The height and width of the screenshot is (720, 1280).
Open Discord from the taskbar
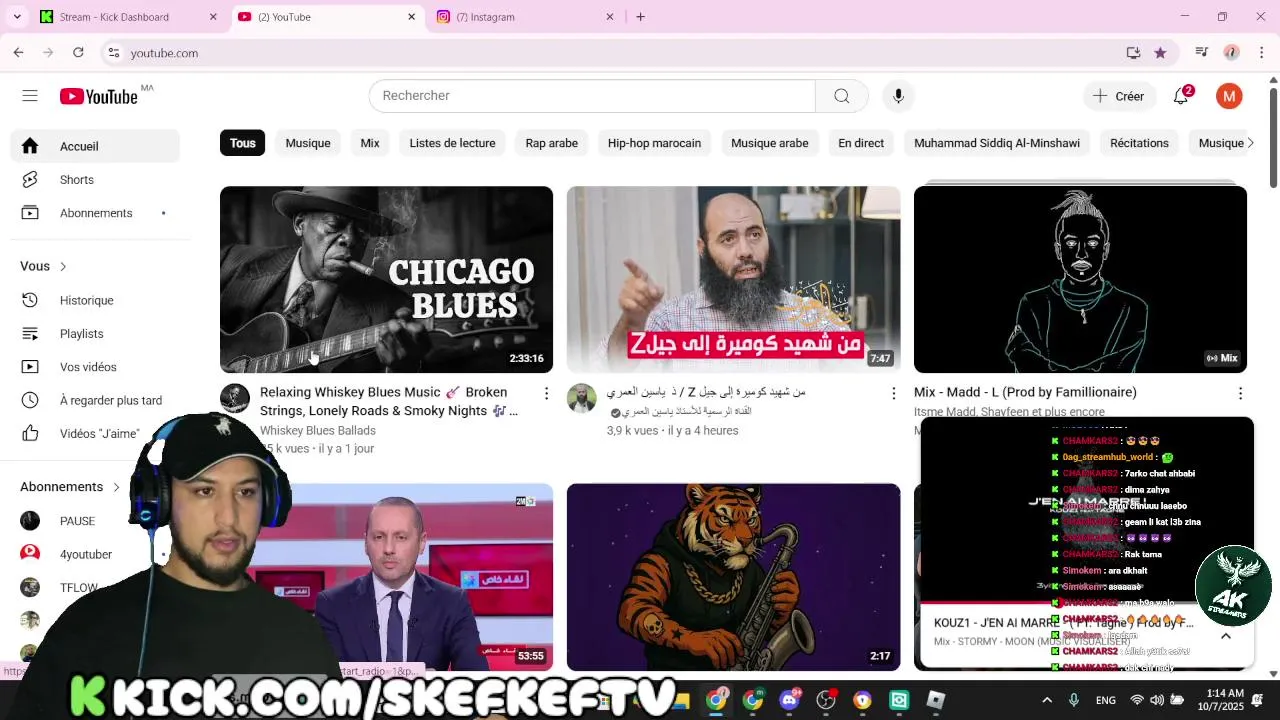click(789, 700)
